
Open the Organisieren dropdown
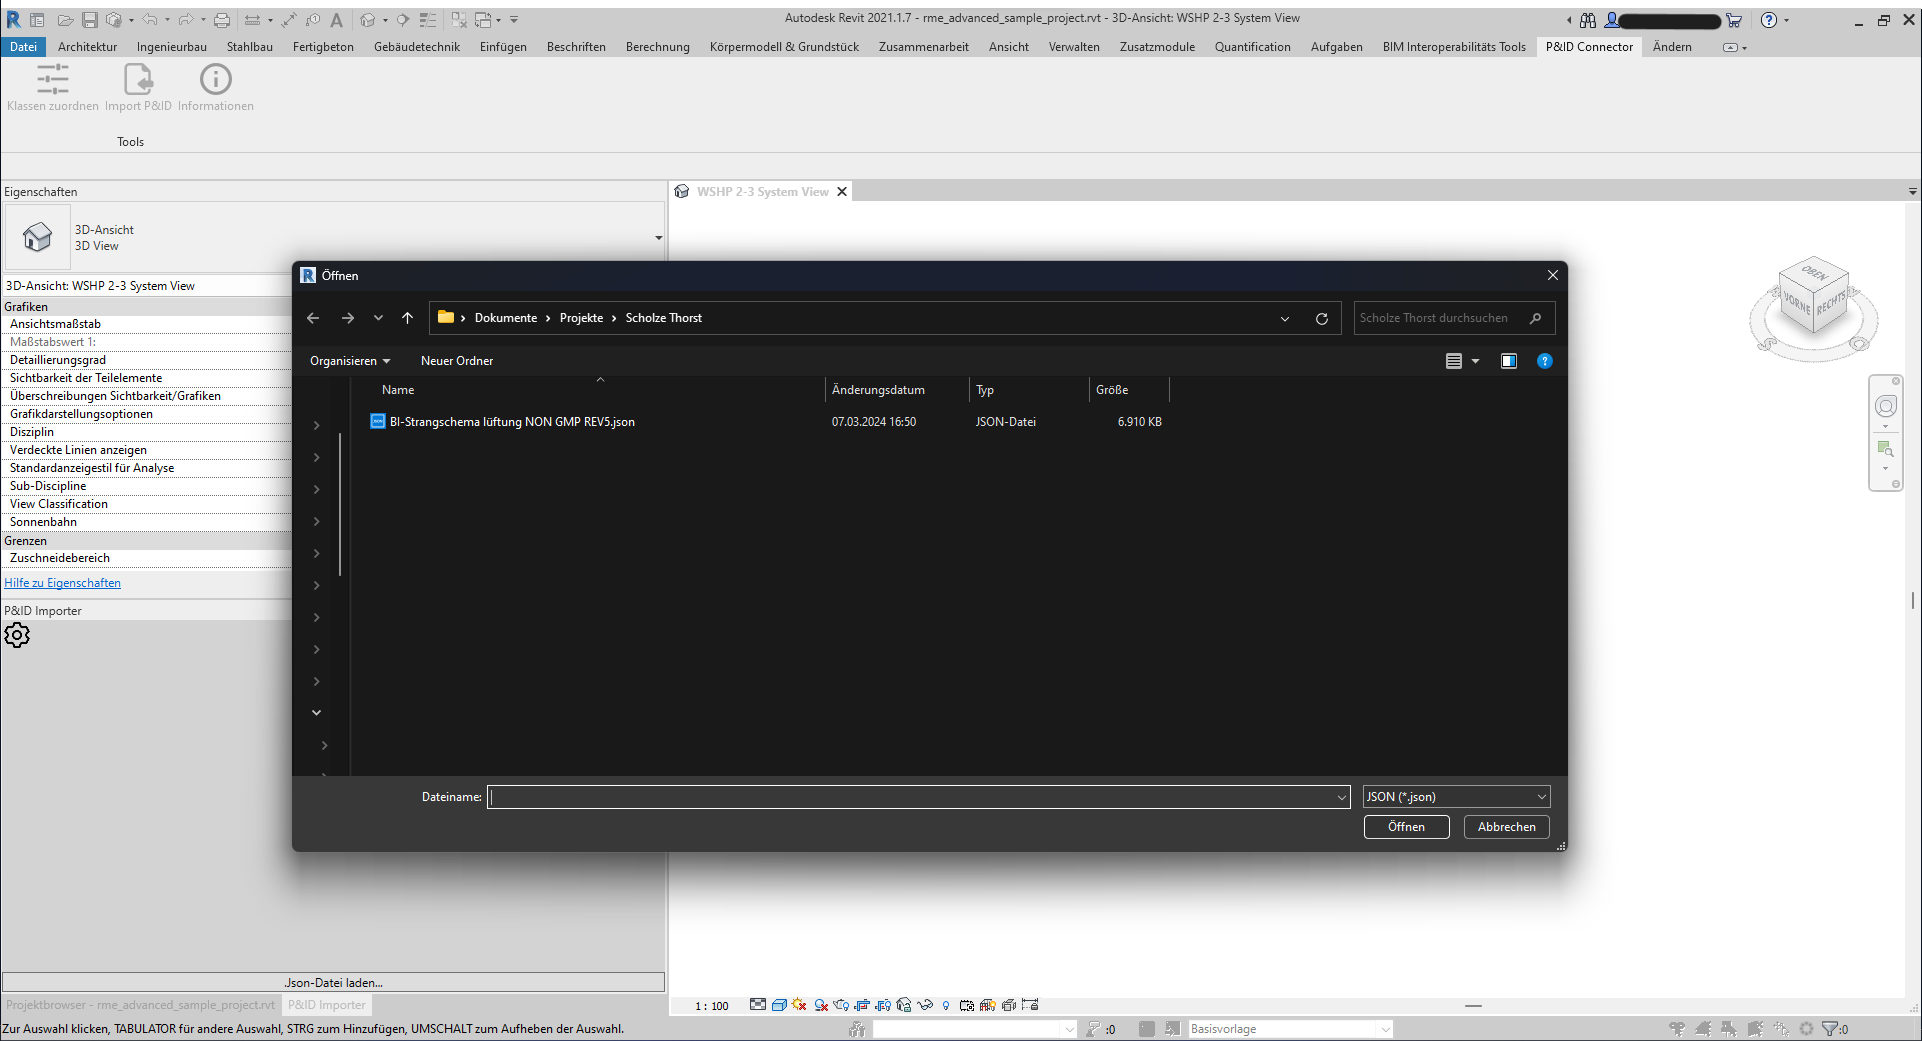349,360
